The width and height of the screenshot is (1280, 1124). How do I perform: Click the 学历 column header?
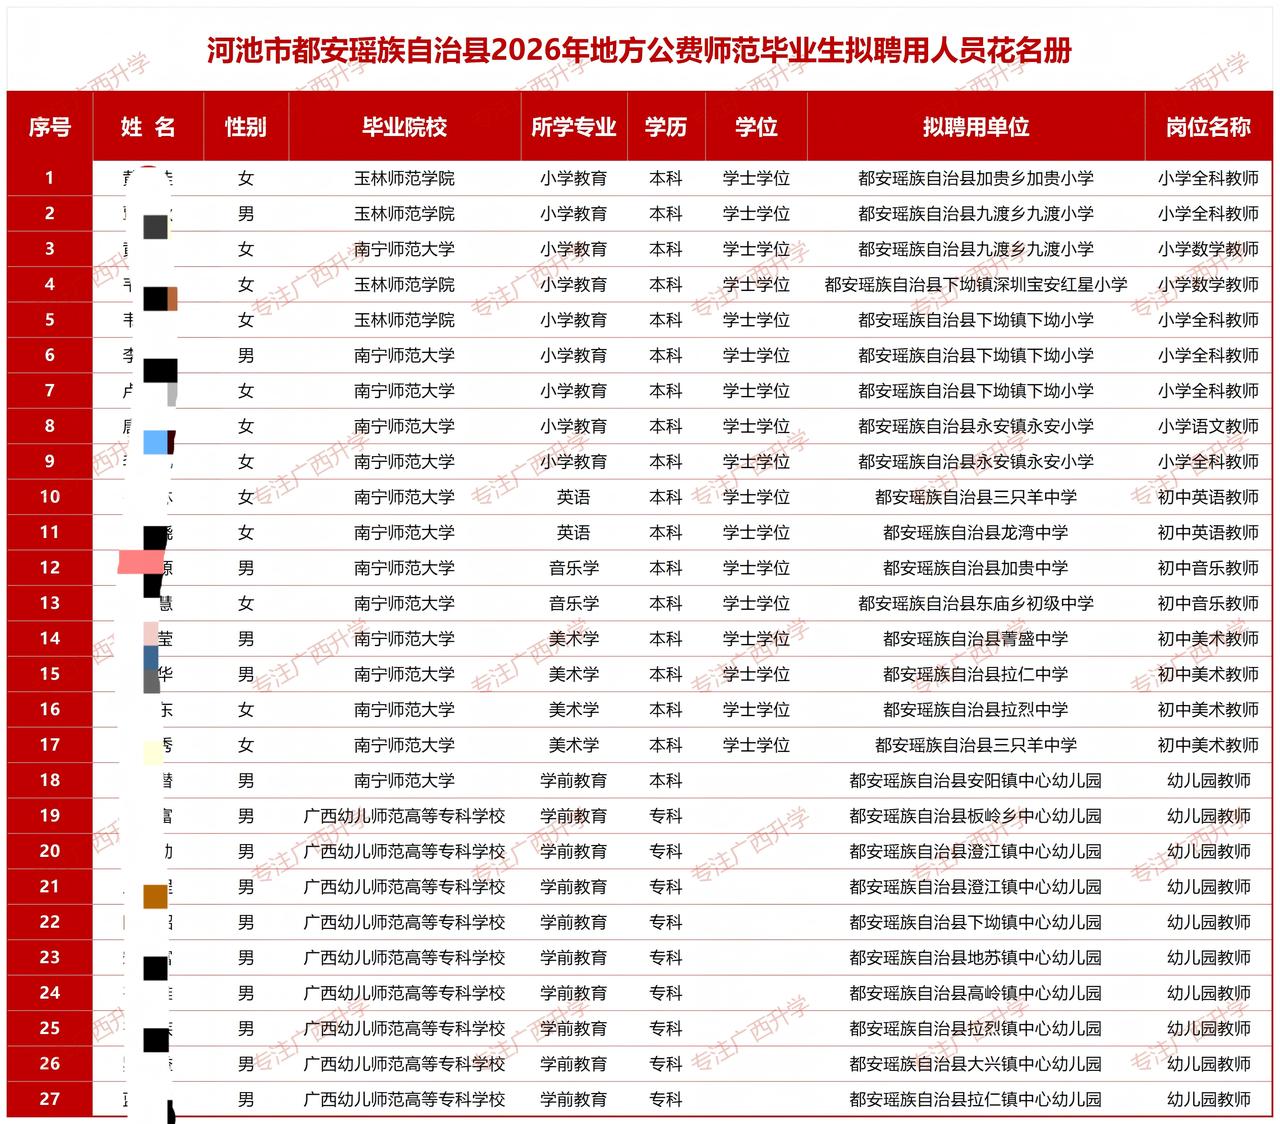[666, 127]
